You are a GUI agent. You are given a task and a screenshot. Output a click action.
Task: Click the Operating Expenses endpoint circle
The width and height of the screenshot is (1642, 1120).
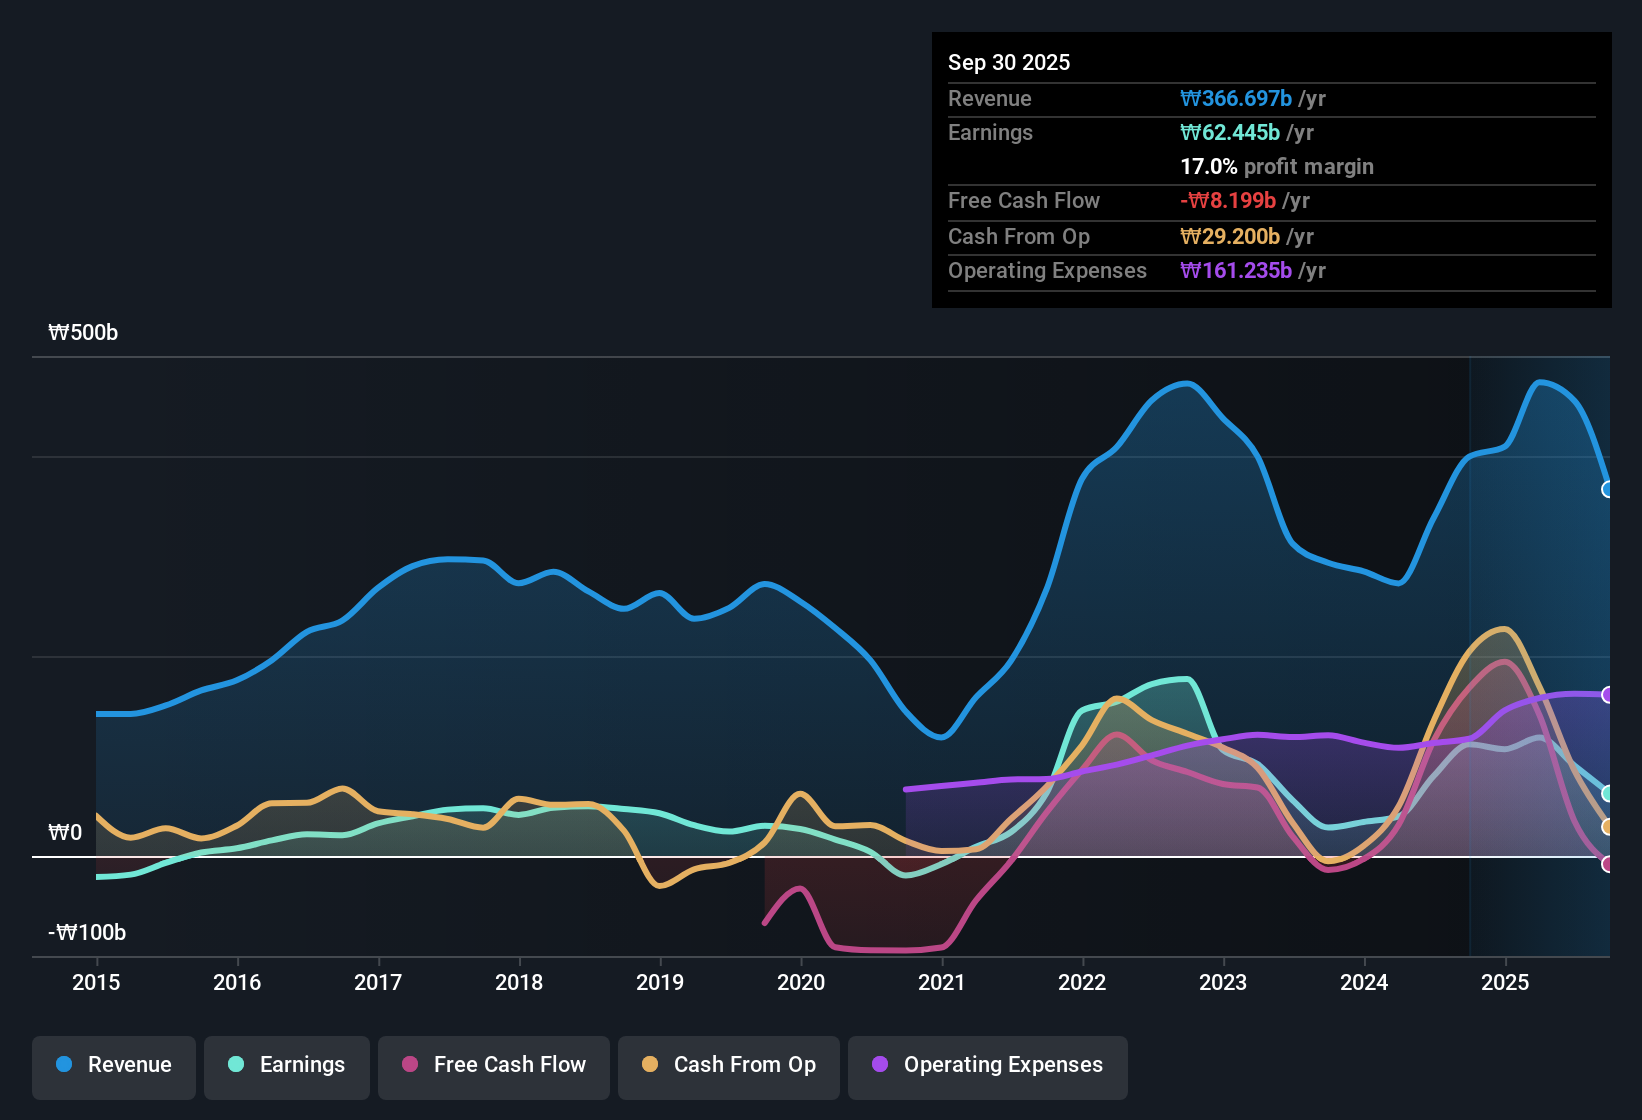pyautogui.click(x=1608, y=695)
